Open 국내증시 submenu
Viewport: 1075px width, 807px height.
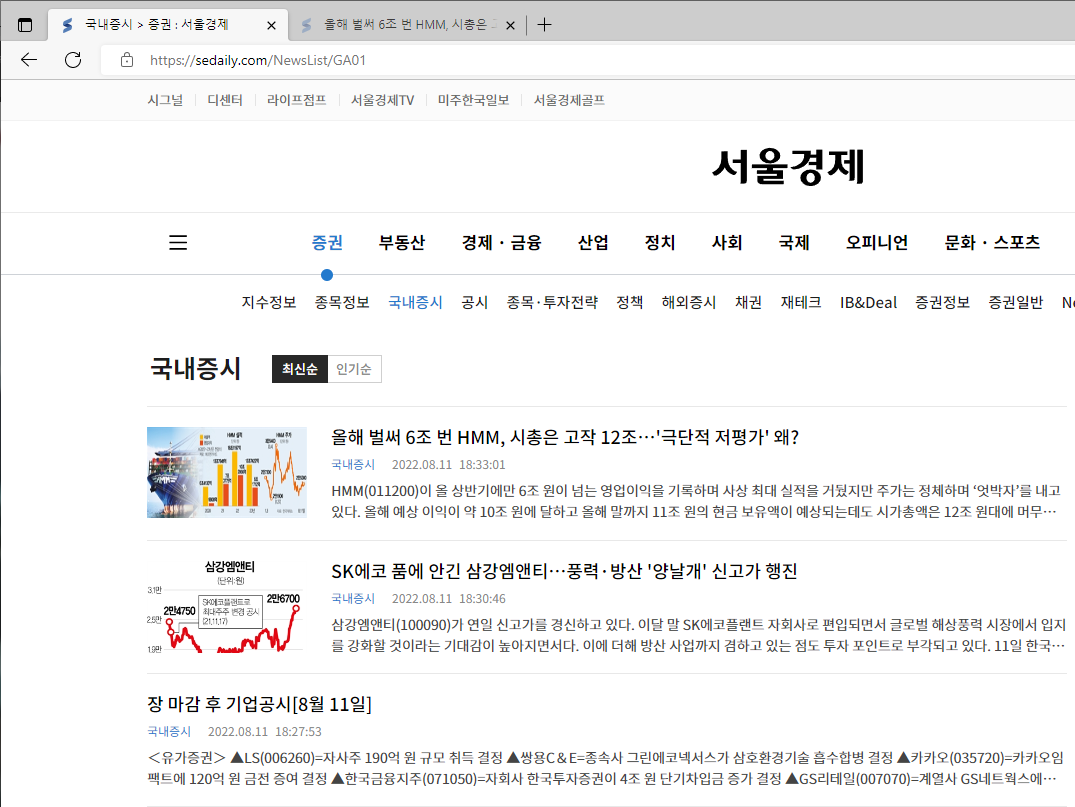[415, 302]
